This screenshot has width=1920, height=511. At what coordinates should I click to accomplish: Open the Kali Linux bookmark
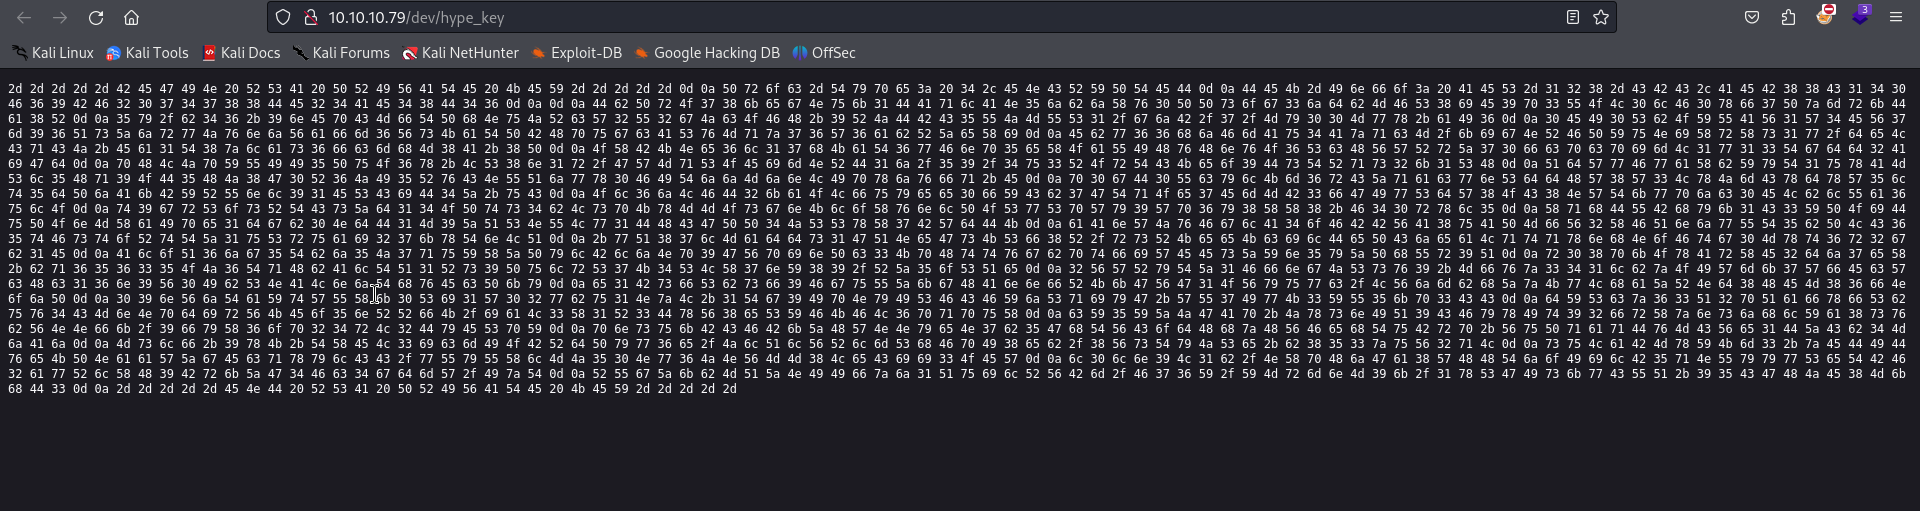pos(53,53)
